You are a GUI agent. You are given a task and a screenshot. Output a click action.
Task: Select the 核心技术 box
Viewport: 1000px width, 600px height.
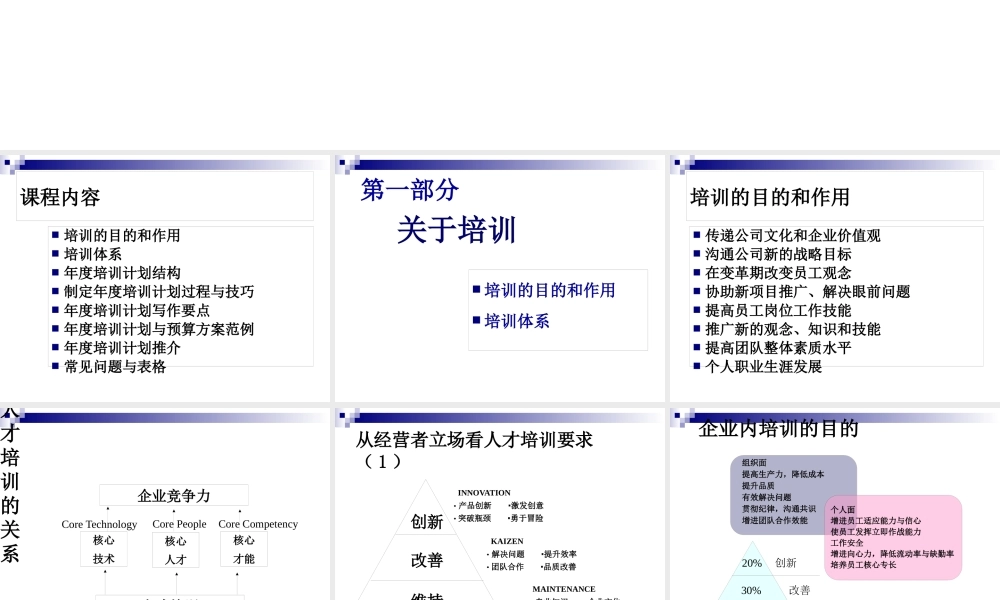(103, 549)
